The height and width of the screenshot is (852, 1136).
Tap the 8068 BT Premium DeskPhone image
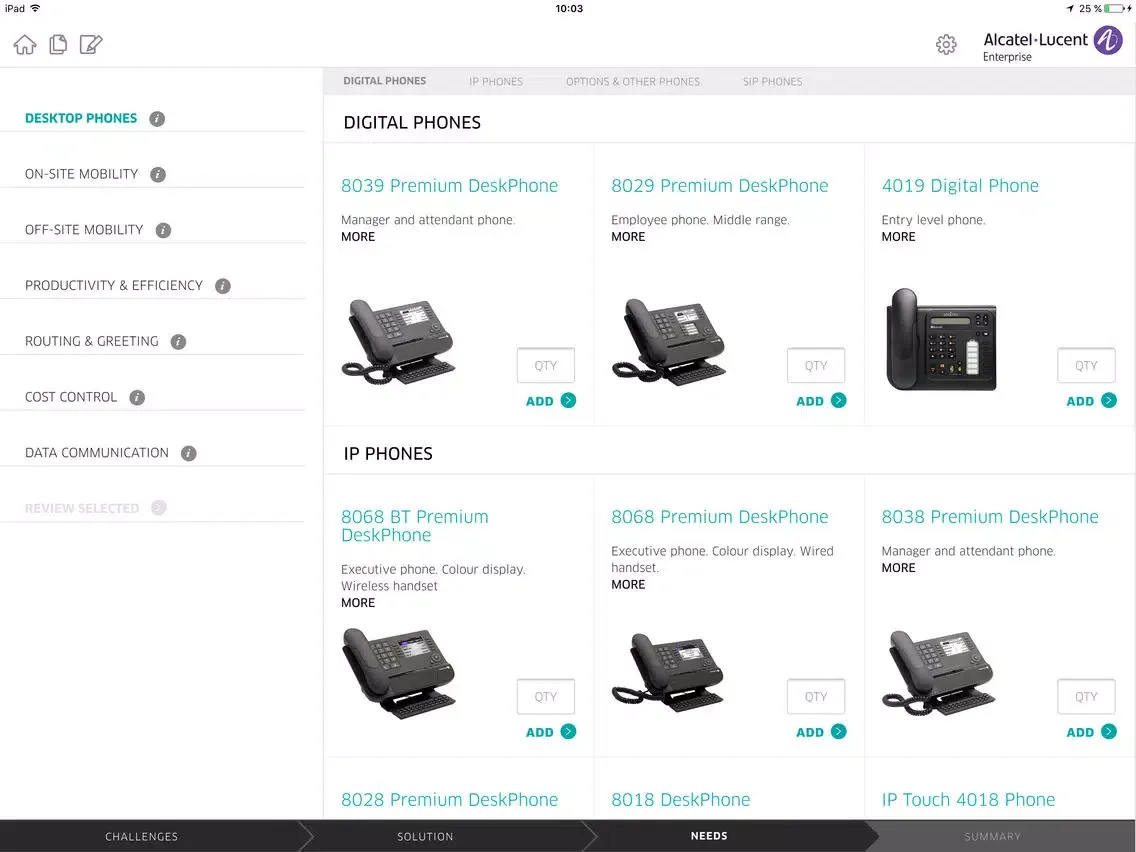tap(398, 673)
